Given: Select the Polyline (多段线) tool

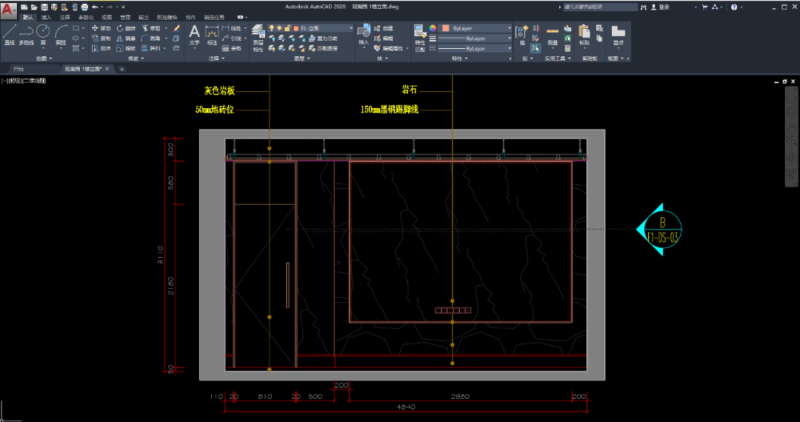Looking at the screenshot, I should point(26,34).
